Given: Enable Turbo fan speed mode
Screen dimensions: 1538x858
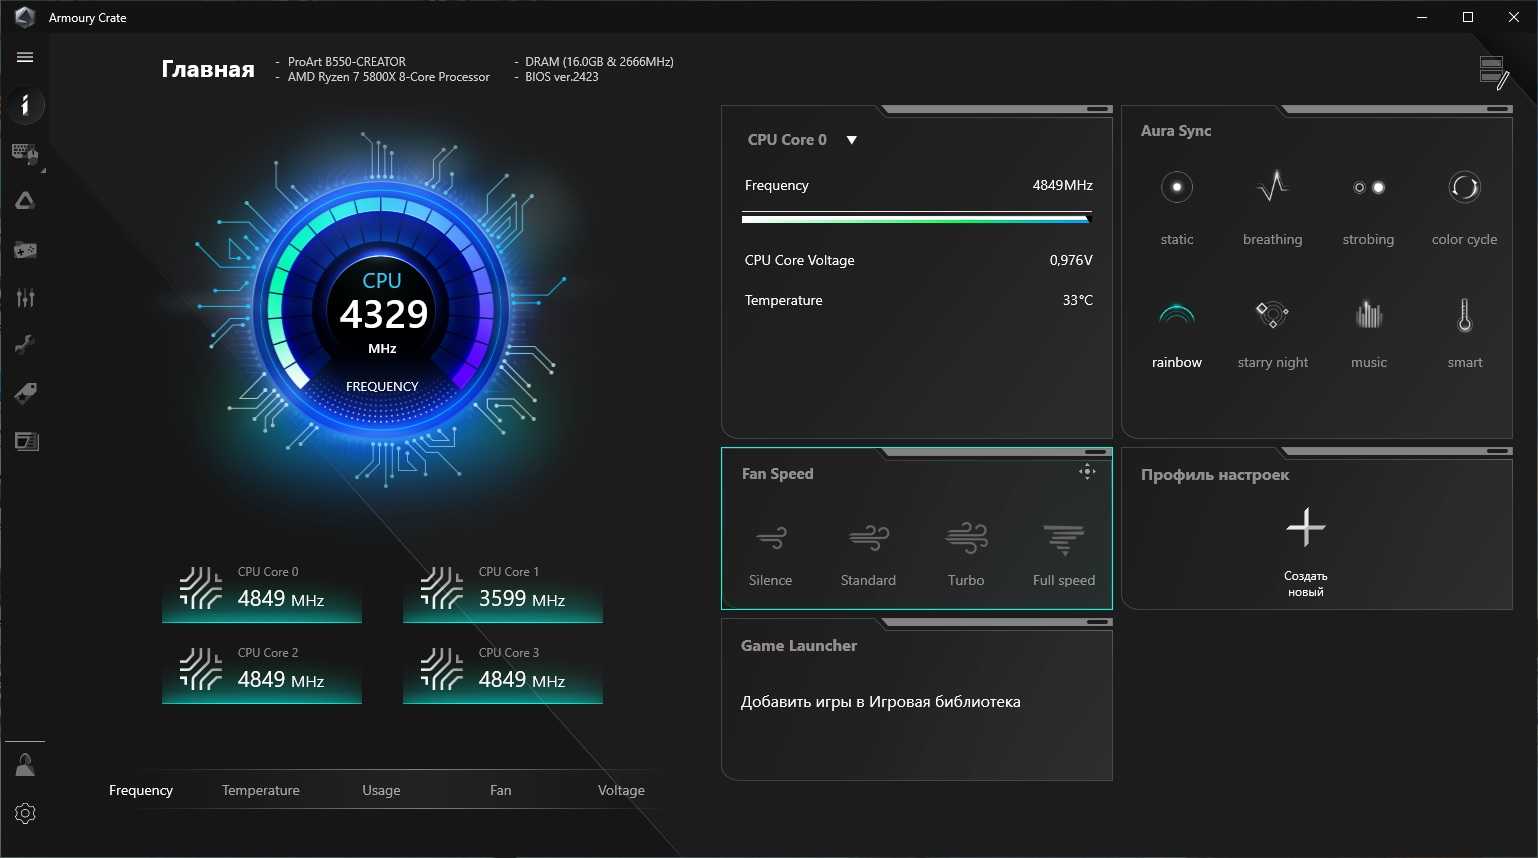Looking at the screenshot, I should [965, 552].
